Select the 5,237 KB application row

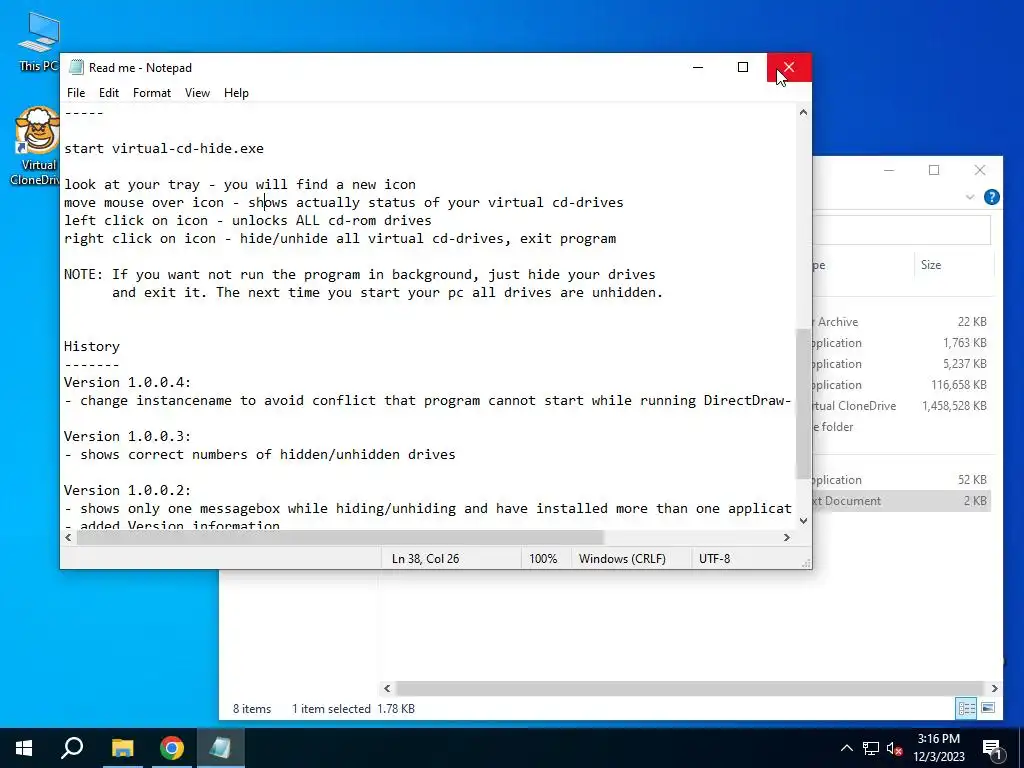click(x=902, y=364)
